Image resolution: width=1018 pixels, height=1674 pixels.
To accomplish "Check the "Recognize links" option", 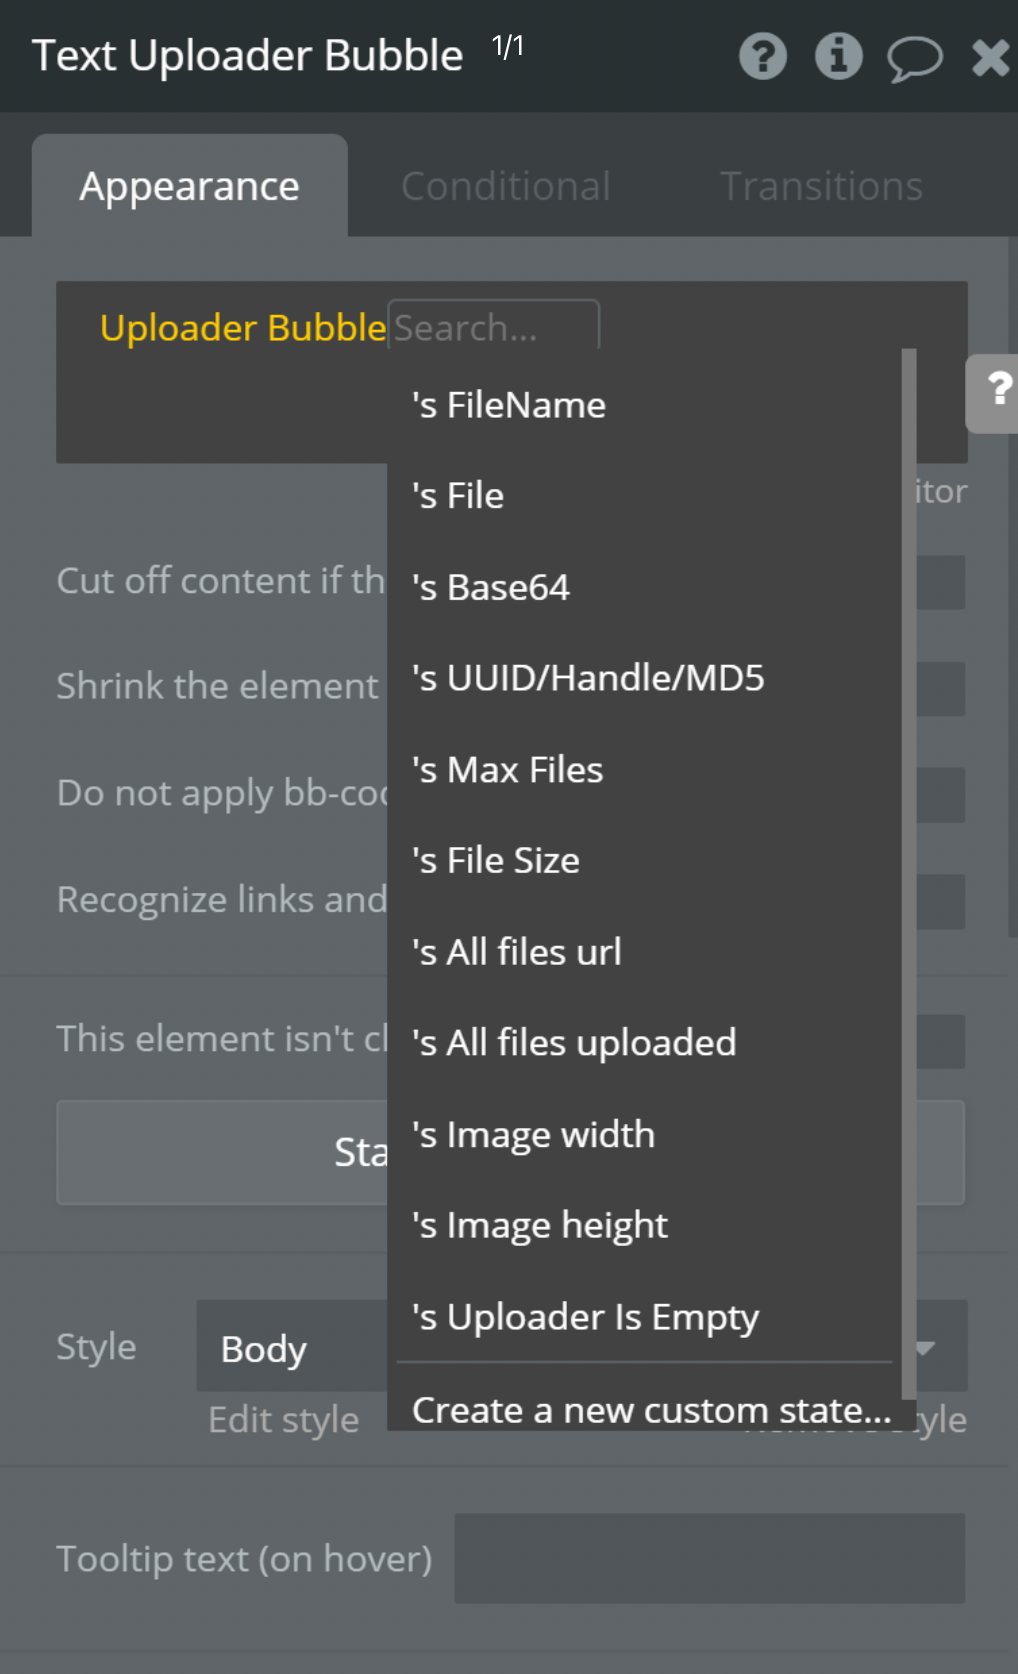I will click(x=941, y=900).
